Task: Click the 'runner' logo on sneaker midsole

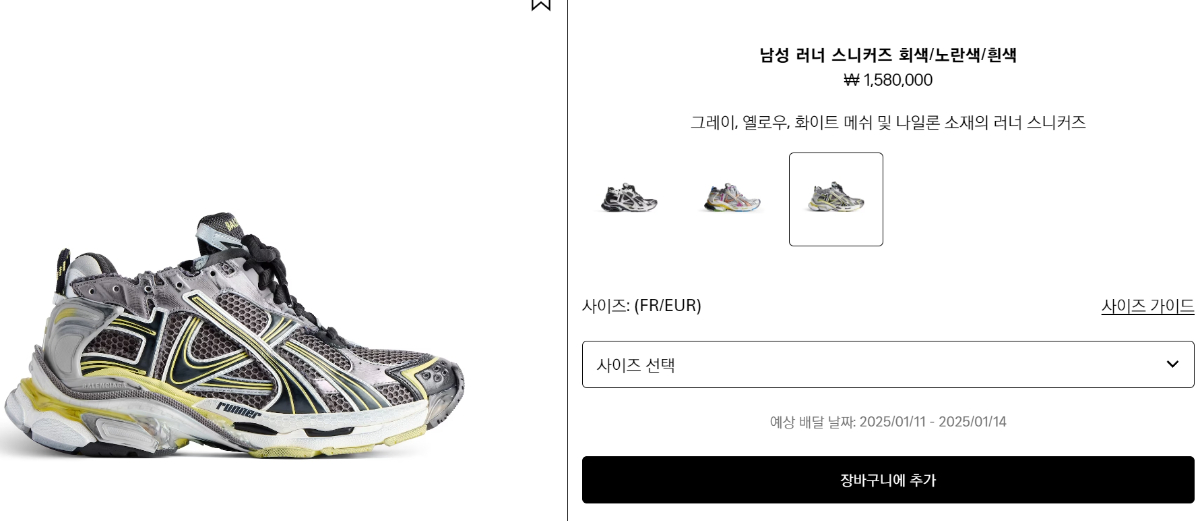Action: 238,410
